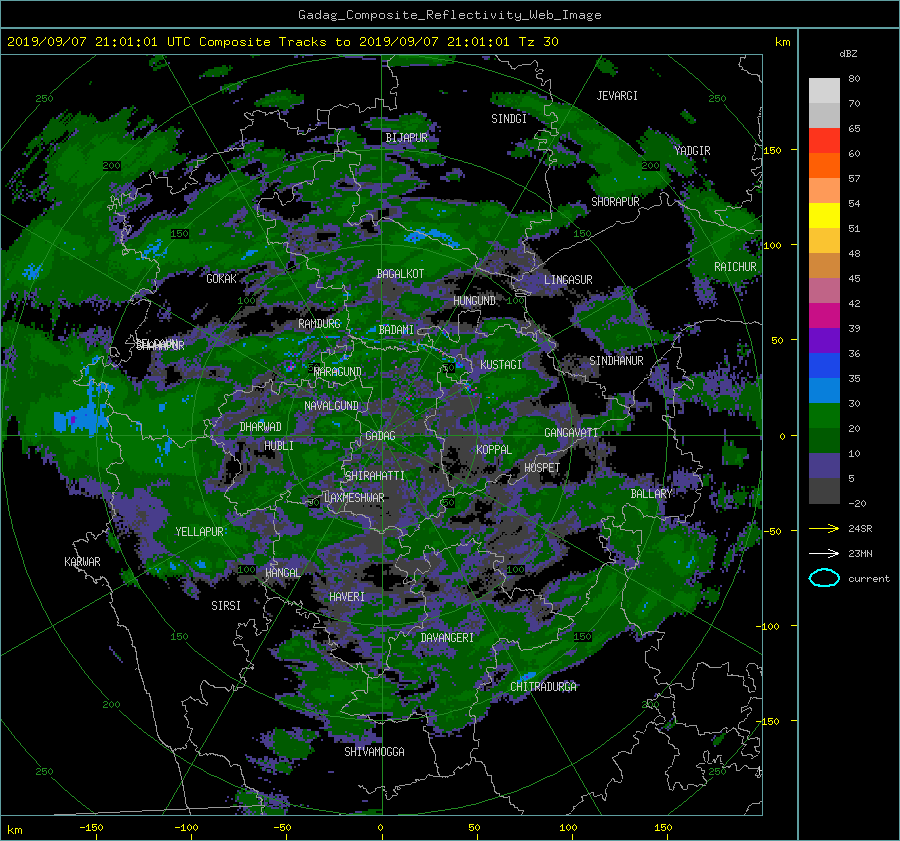
Task: Click the HUNGUND city label
Action: click(x=474, y=301)
